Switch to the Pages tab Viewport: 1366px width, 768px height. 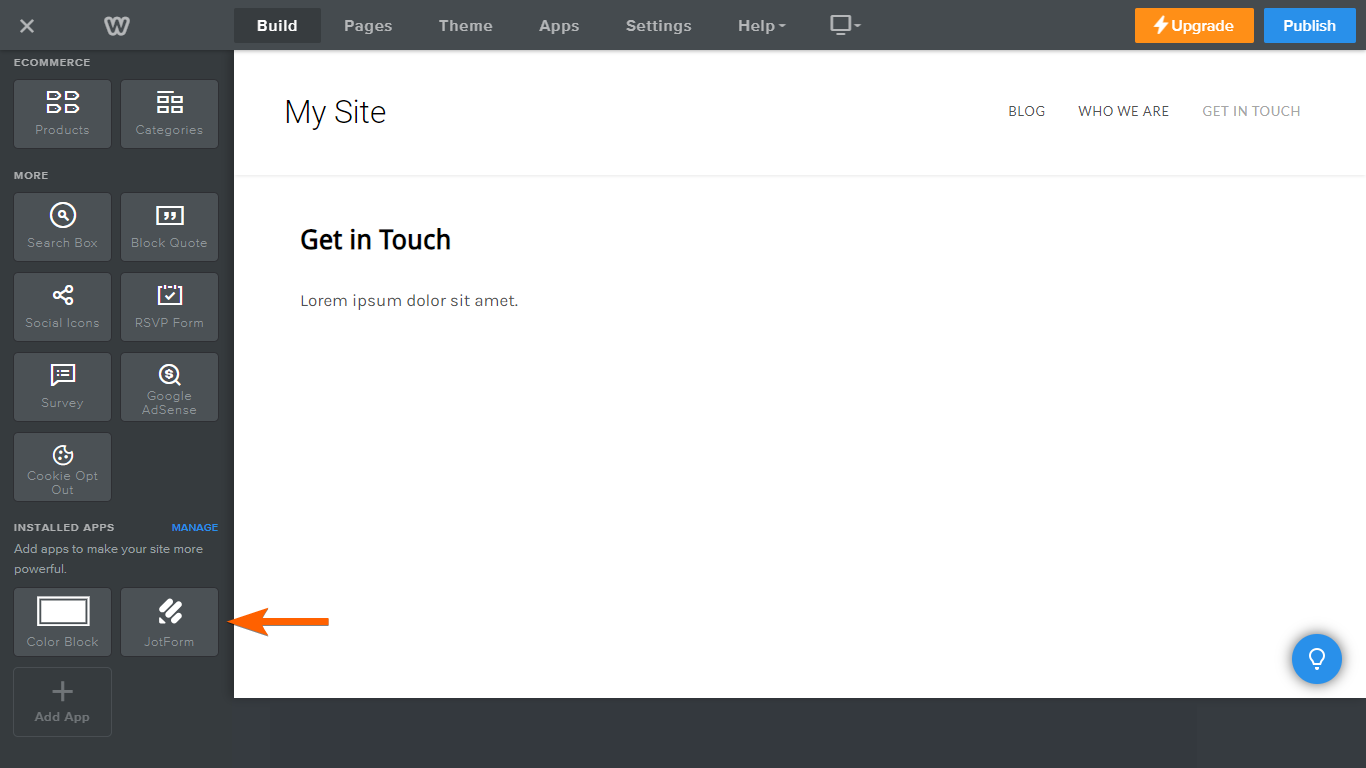coord(368,26)
